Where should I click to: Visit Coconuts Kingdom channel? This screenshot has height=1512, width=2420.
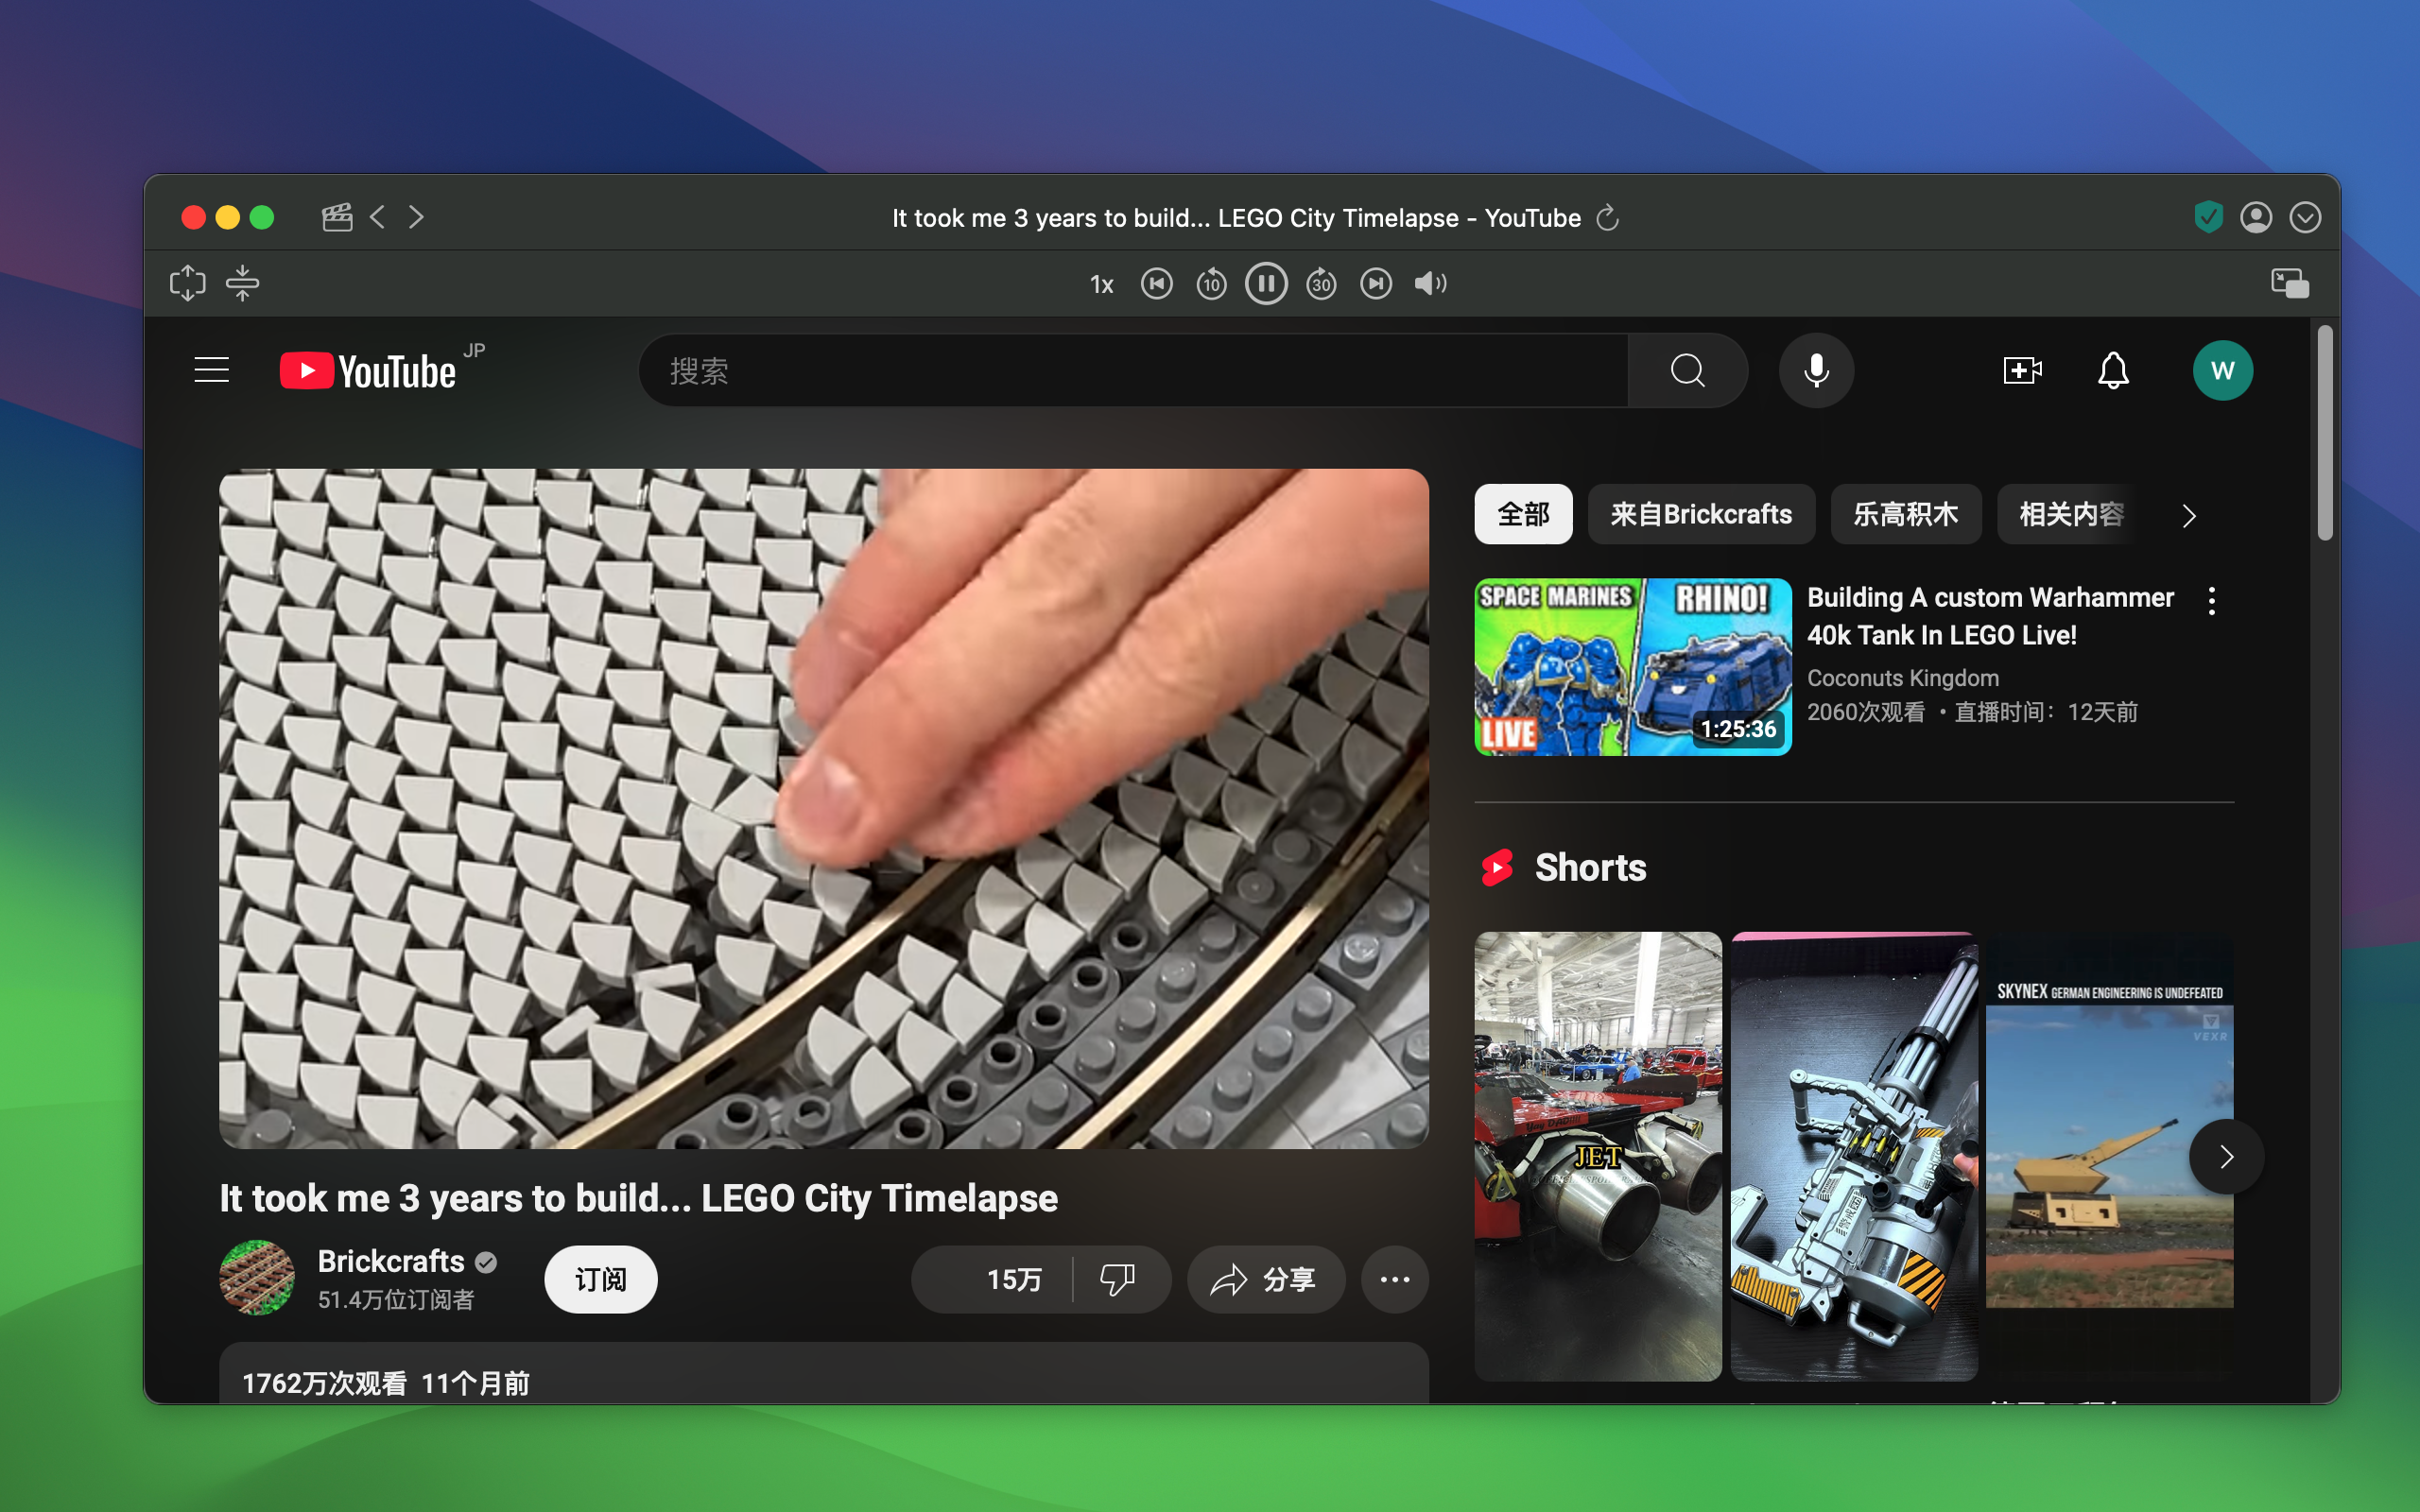[x=1903, y=678]
